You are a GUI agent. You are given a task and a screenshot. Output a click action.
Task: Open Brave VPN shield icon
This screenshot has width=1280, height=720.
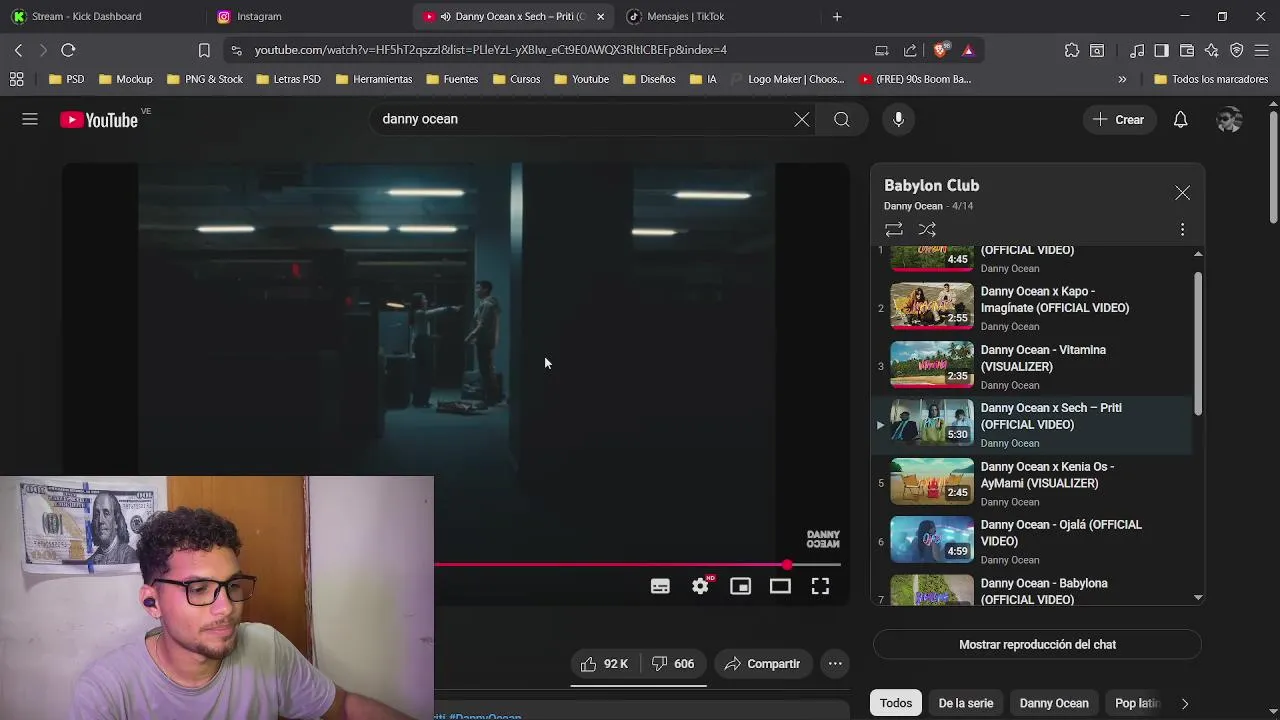[x=1237, y=50]
